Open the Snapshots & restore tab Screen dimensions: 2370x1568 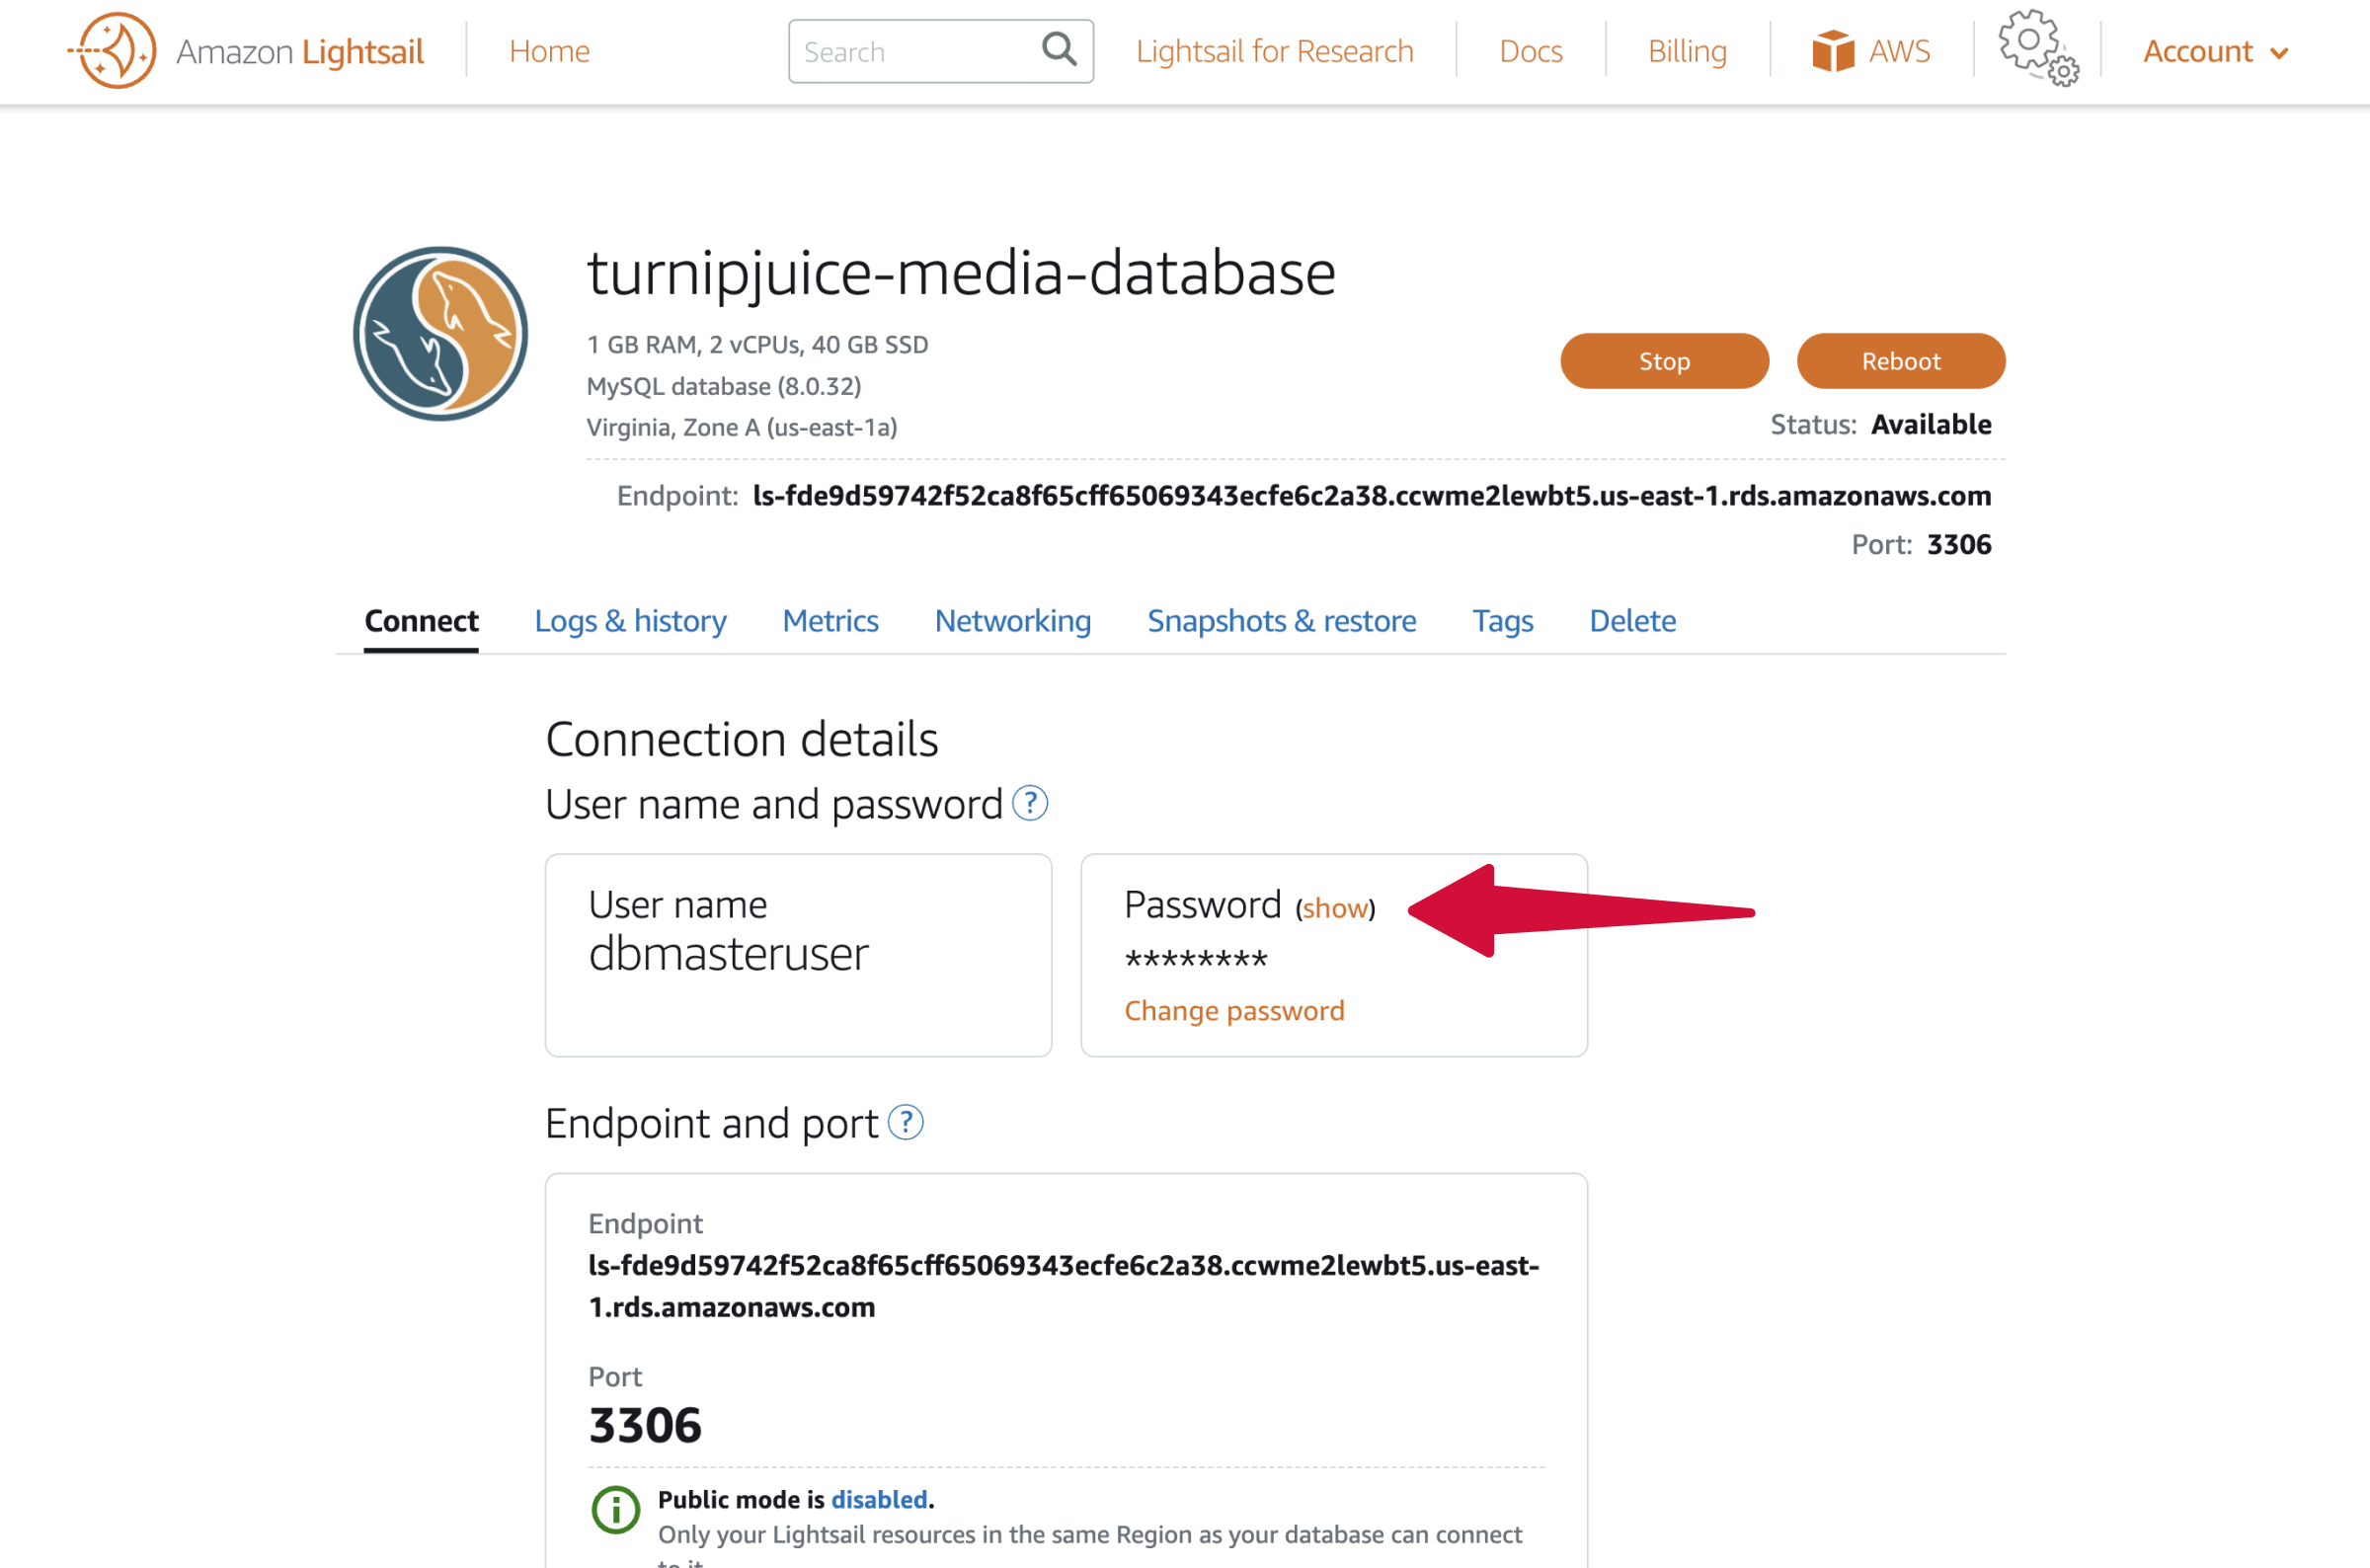tap(1281, 621)
